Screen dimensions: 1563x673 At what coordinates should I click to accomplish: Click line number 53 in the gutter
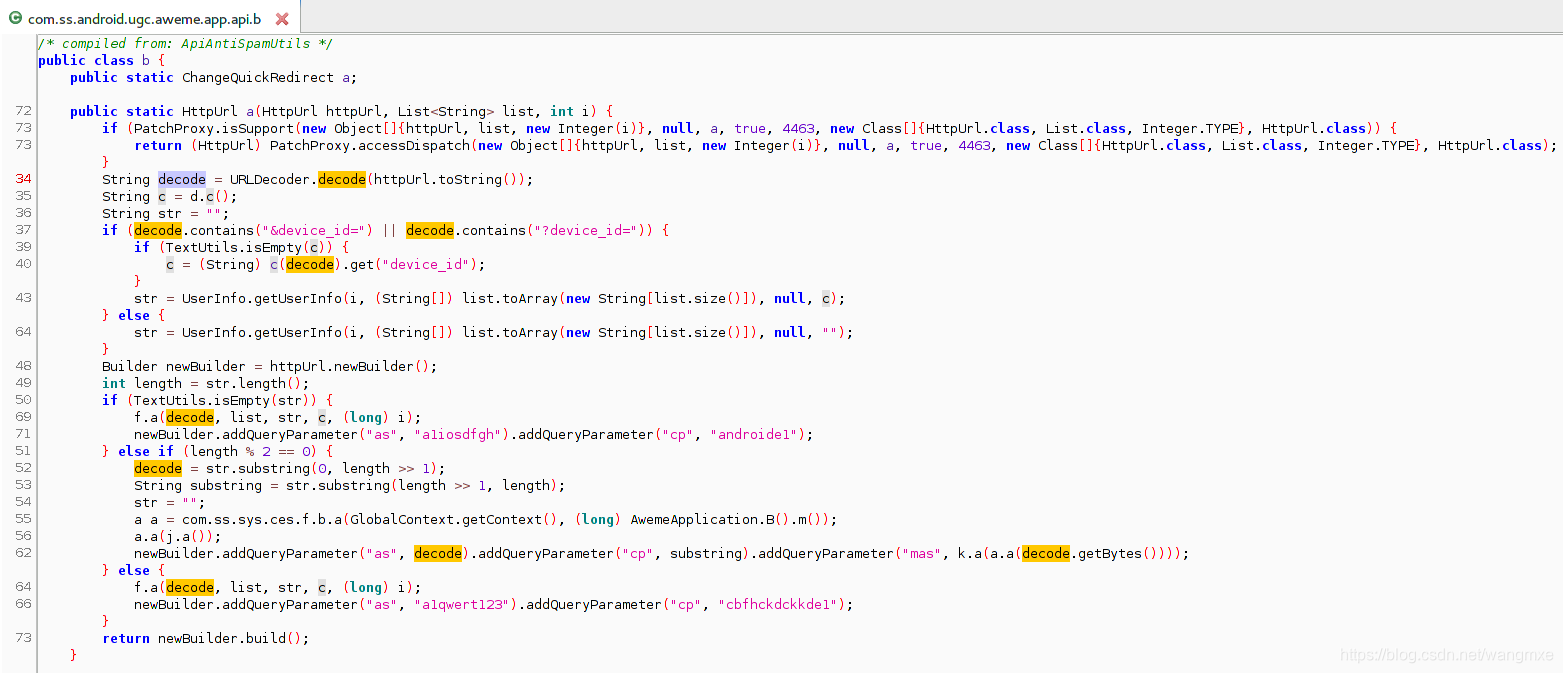(25, 485)
